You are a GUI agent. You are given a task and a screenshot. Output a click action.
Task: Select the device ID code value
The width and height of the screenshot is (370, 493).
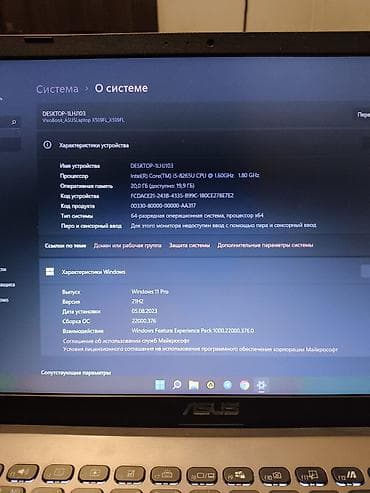tap(182, 195)
